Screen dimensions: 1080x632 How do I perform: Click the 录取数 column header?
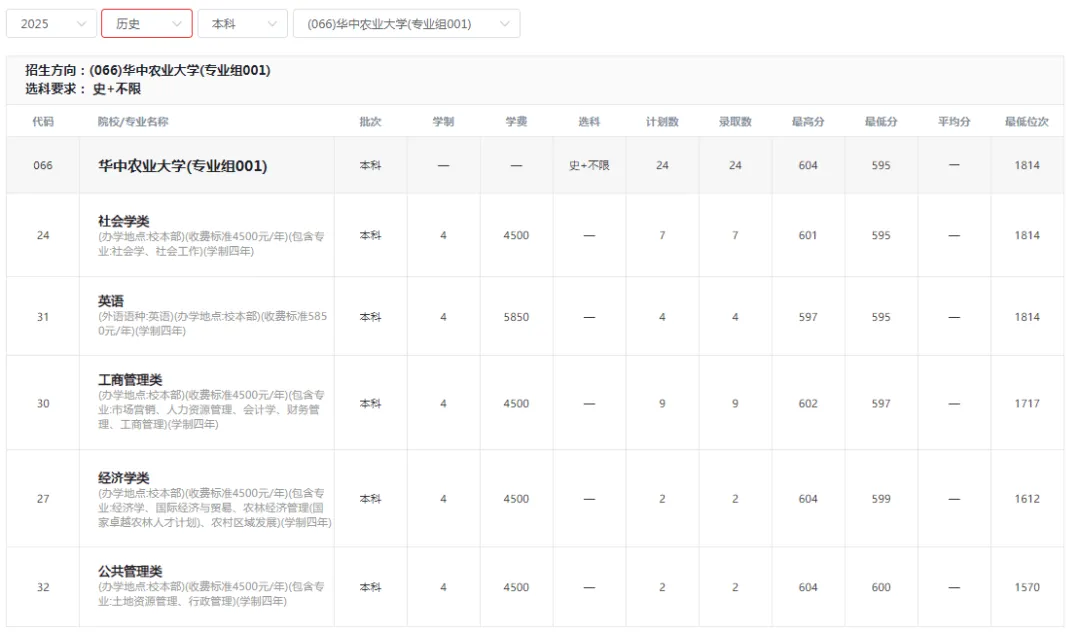pyautogui.click(x=736, y=121)
